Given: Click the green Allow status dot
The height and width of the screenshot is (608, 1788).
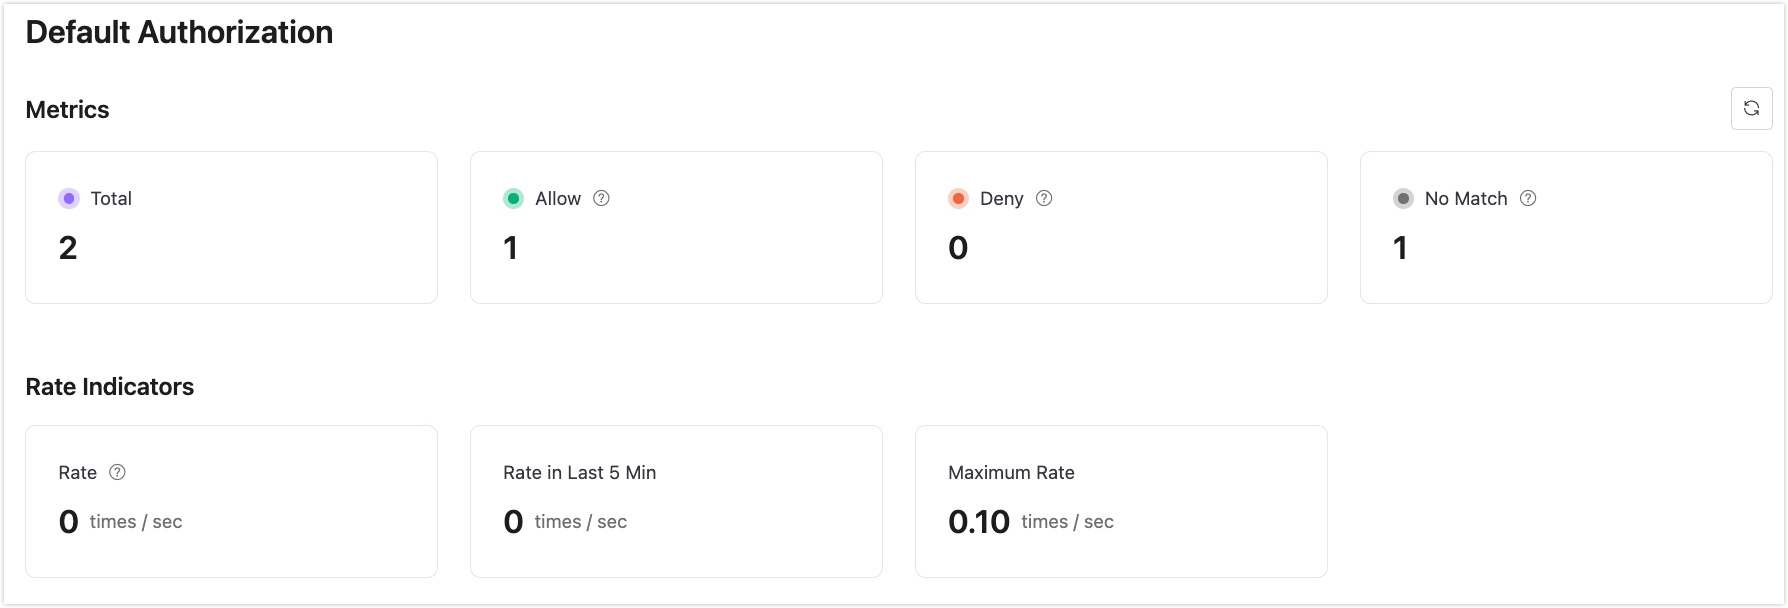Looking at the screenshot, I should tap(513, 198).
